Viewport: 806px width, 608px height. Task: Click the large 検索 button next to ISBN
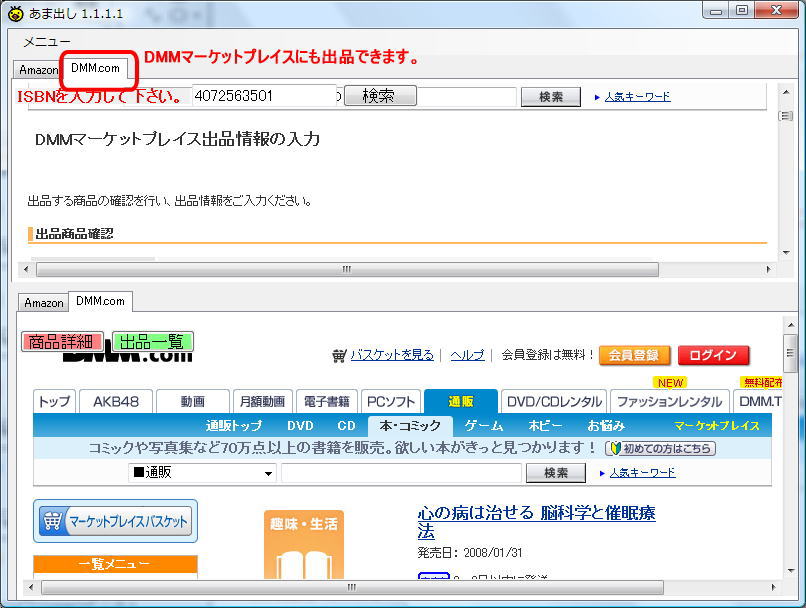pos(380,96)
